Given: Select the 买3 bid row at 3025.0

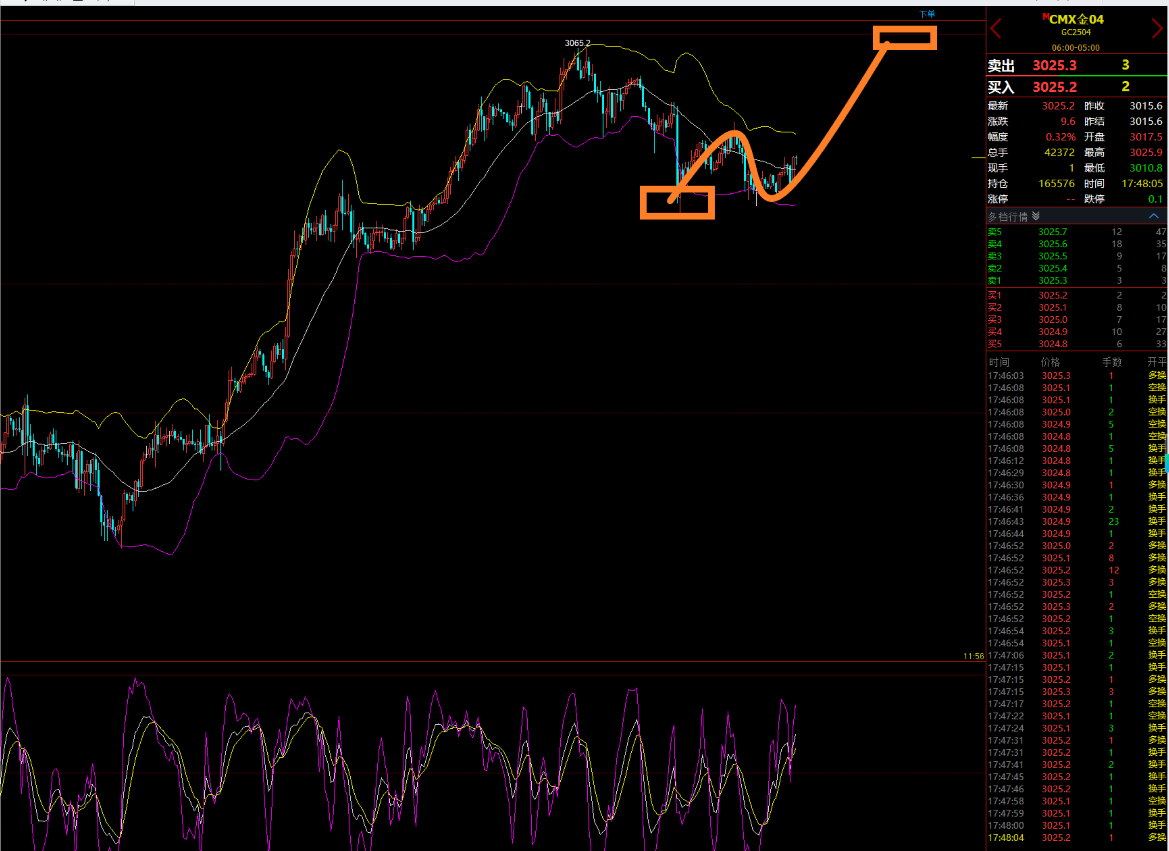Looking at the screenshot, I should [x=1077, y=320].
